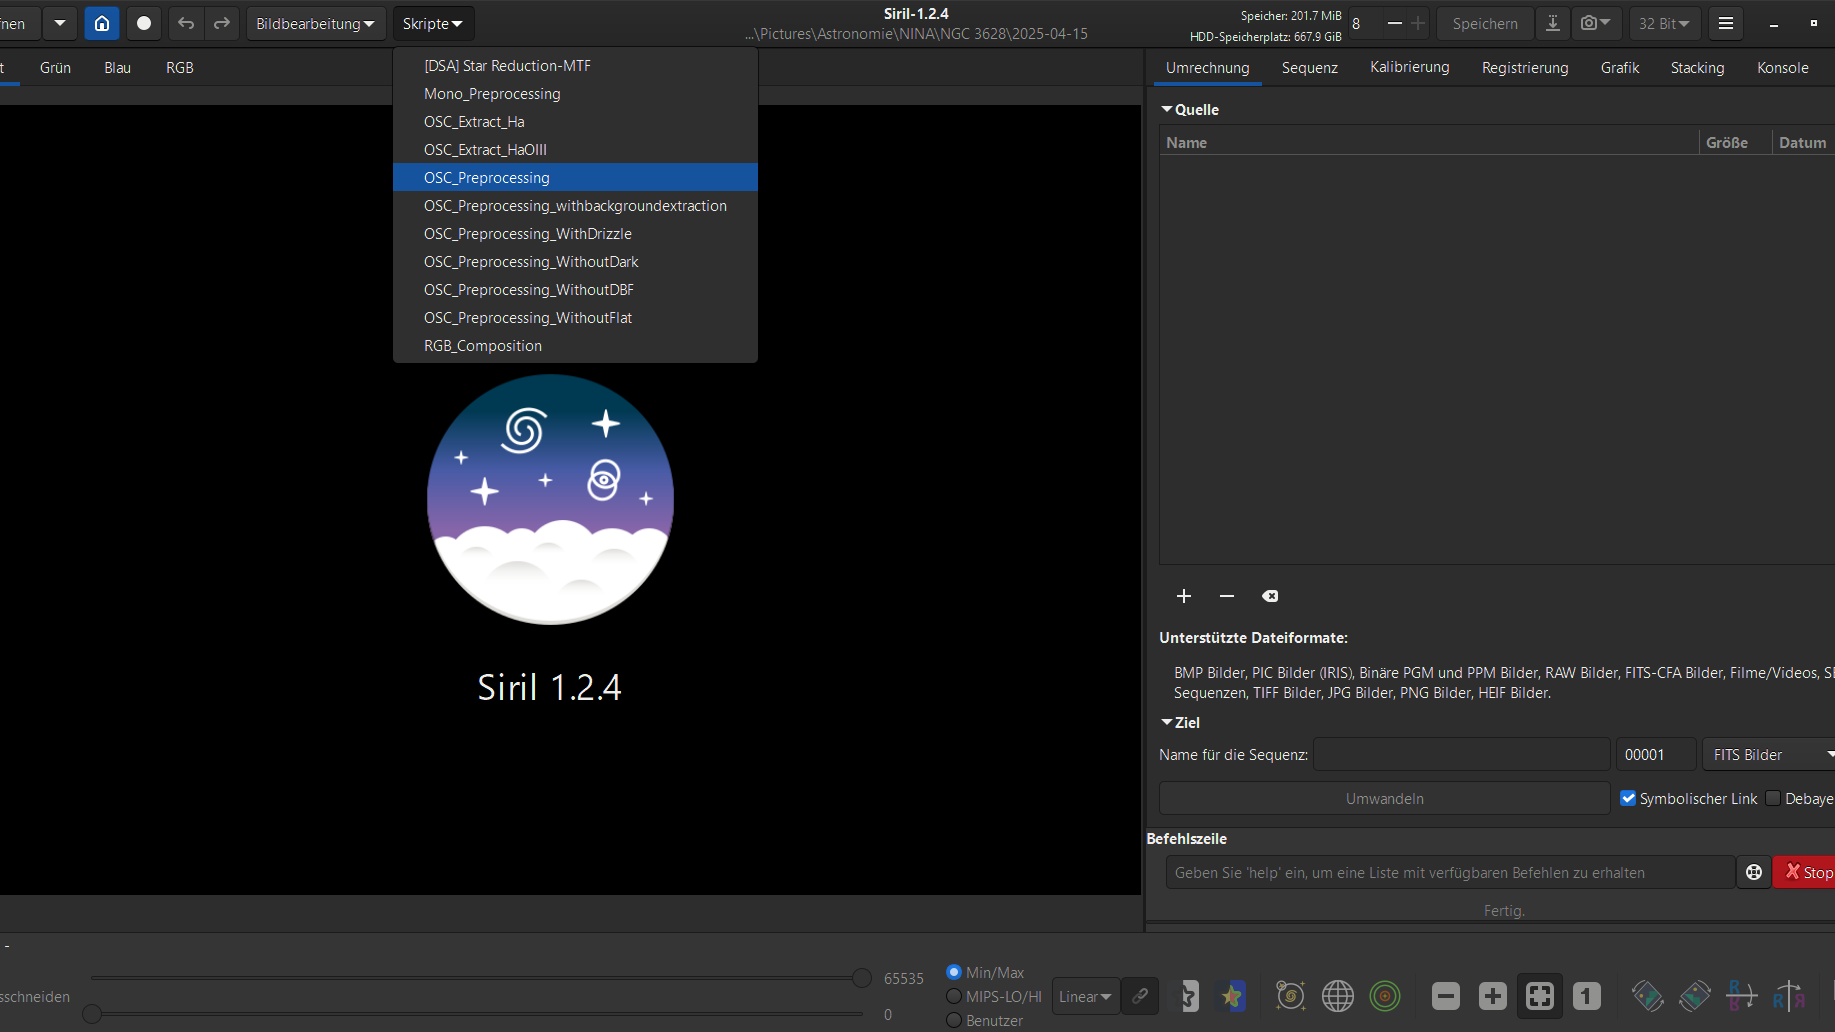Set zoom to 1:1 icon
The image size is (1835, 1032).
(1587, 996)
